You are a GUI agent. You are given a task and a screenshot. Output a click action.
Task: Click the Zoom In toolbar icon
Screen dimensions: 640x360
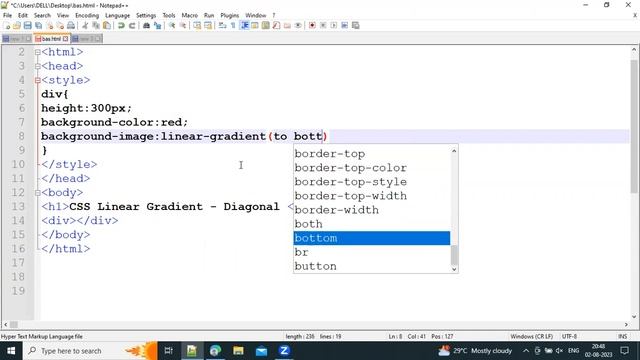coord(172,25)
